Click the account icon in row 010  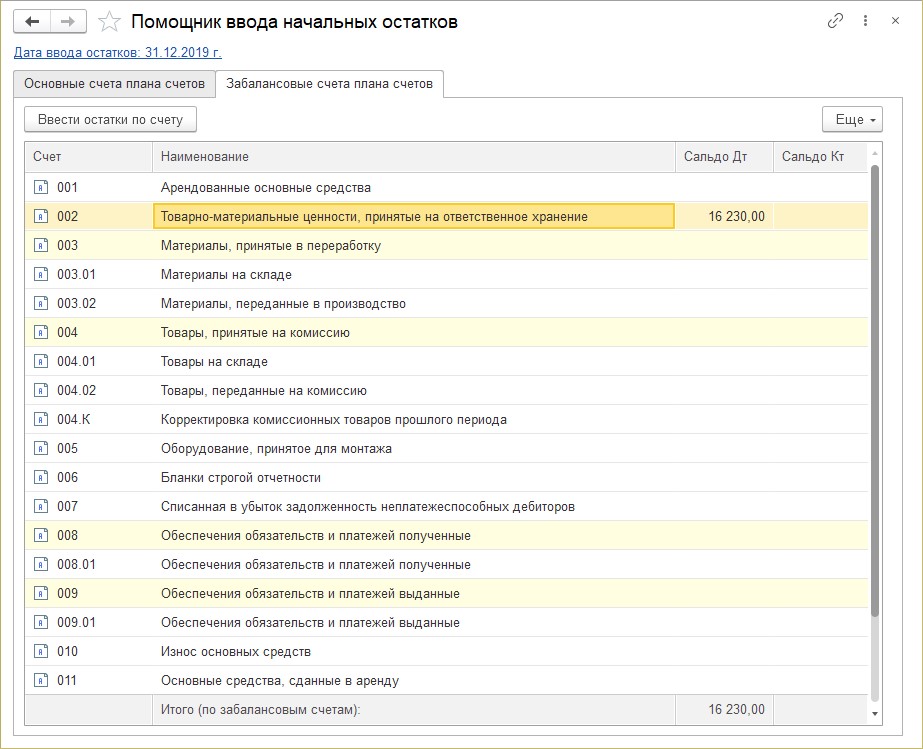point(41,651)
